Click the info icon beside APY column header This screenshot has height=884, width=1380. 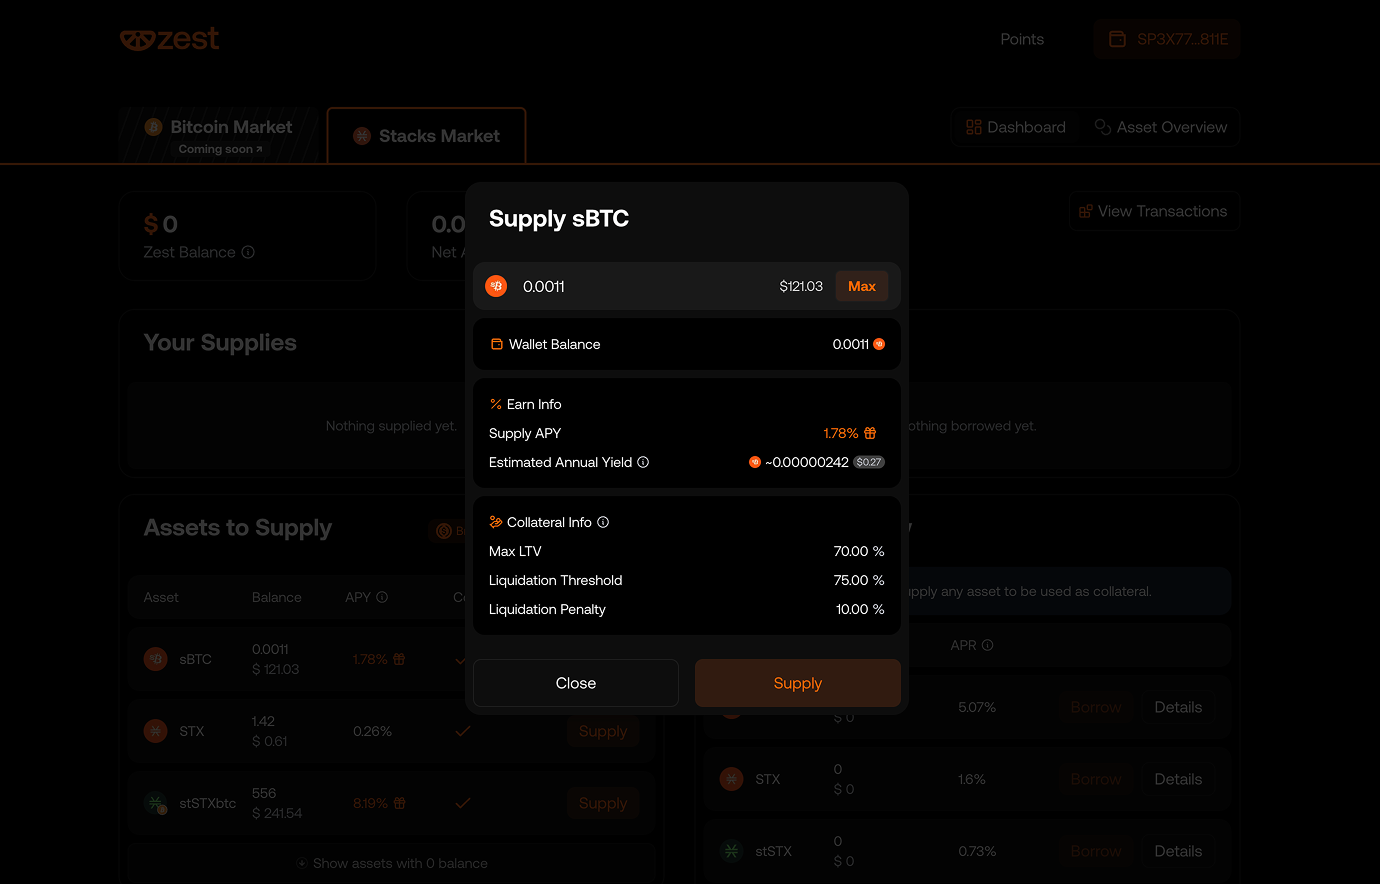(382, 597)
